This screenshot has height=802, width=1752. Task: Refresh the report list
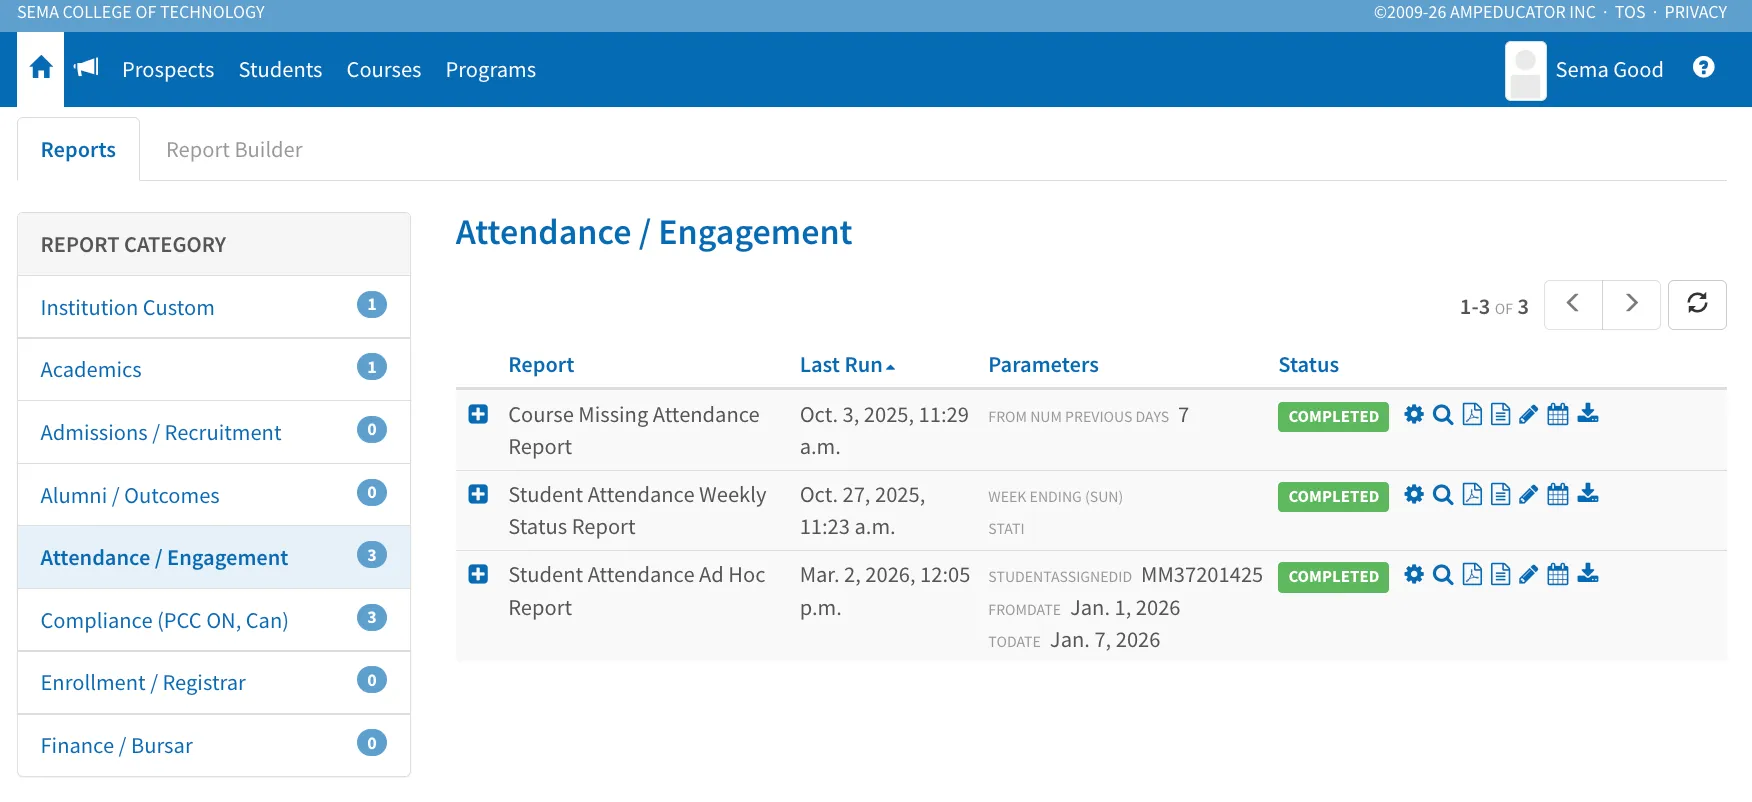pos(1697,304)
